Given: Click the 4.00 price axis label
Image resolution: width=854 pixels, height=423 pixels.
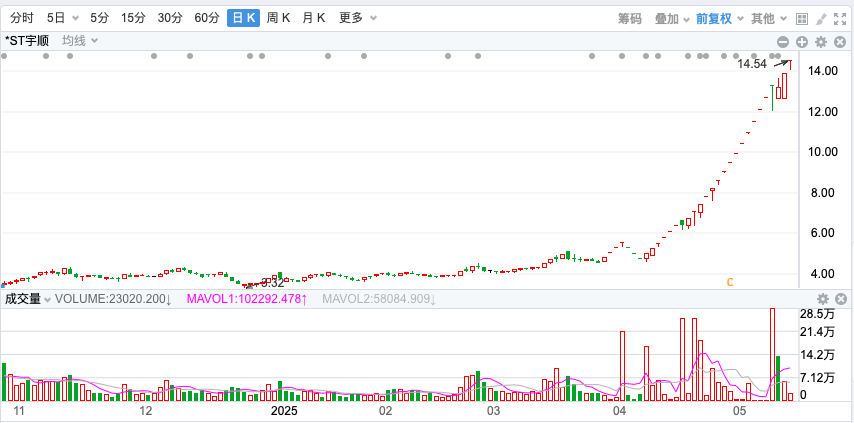Looking at the screenshot, I should (824, 274).
